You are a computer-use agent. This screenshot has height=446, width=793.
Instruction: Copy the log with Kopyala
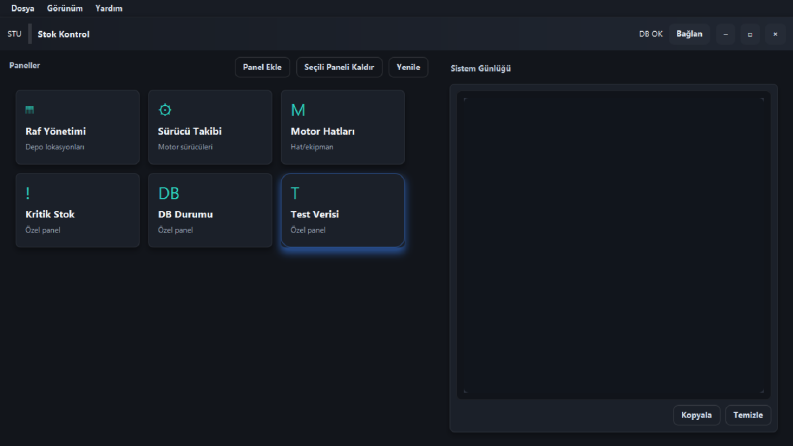tap(696, 415)
